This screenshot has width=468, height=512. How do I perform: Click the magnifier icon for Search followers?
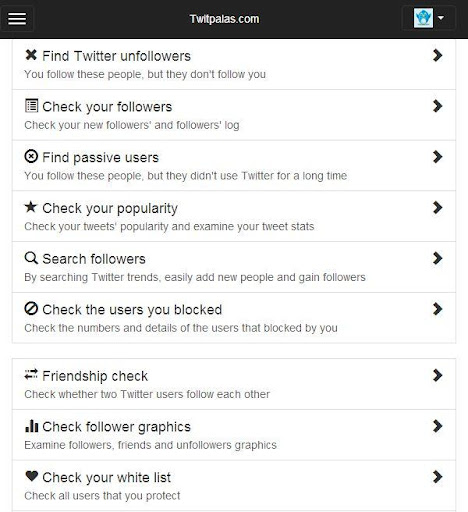31,258
